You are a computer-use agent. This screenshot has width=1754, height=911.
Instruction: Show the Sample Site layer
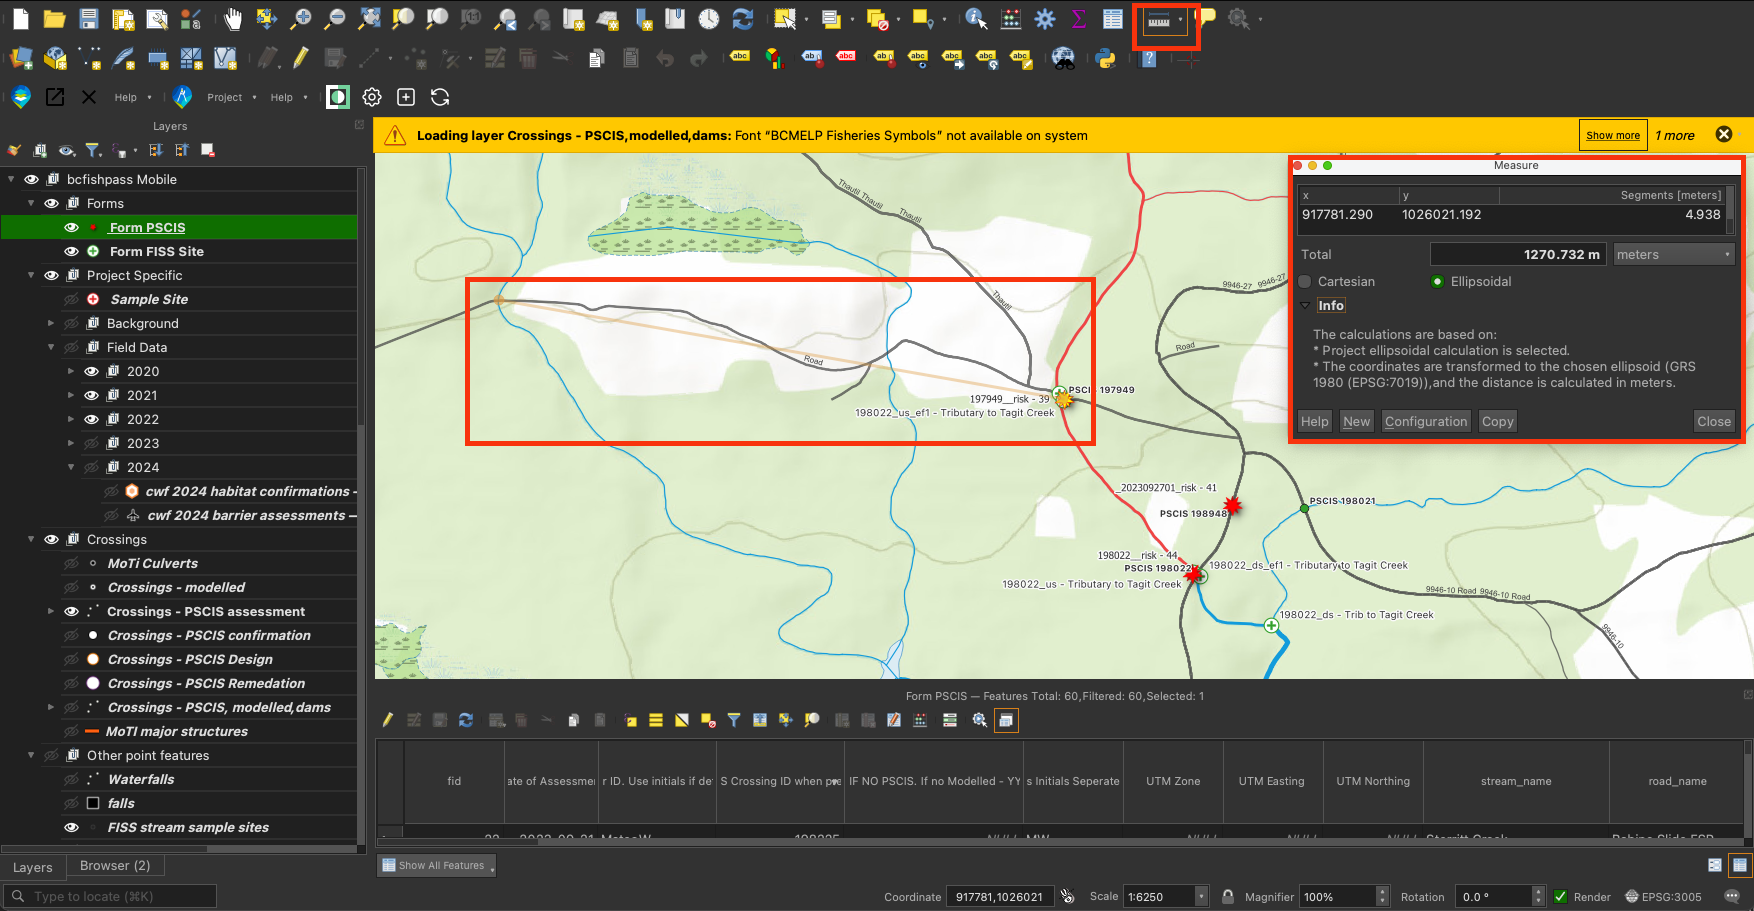[71, 299]
